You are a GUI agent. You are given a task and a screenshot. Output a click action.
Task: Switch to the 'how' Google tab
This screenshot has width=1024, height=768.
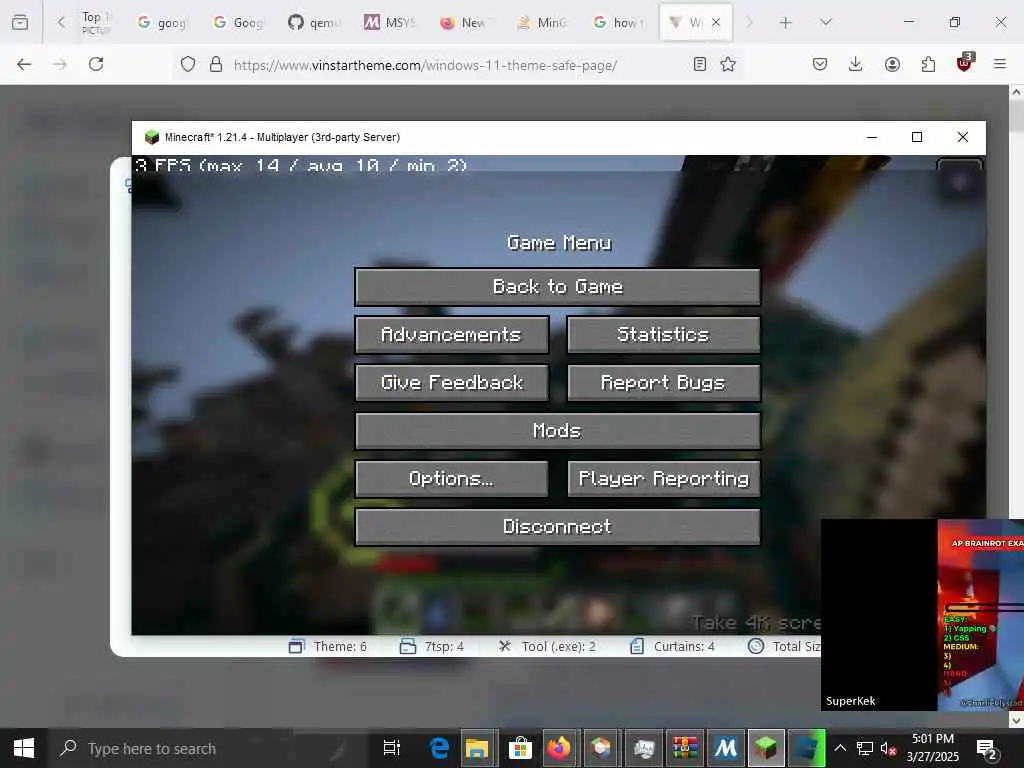pyautogui.click(x=618, y=22)
